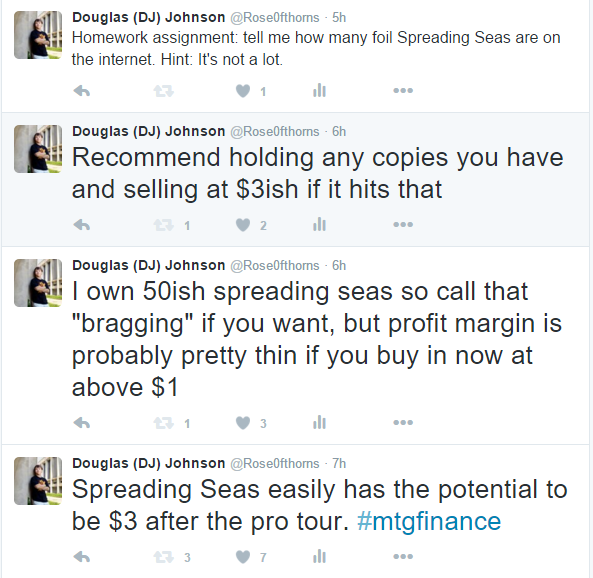Open more options on the Homework assignment tweet
Viewport: 593px width, 578px height.
[x=403, y=90]
